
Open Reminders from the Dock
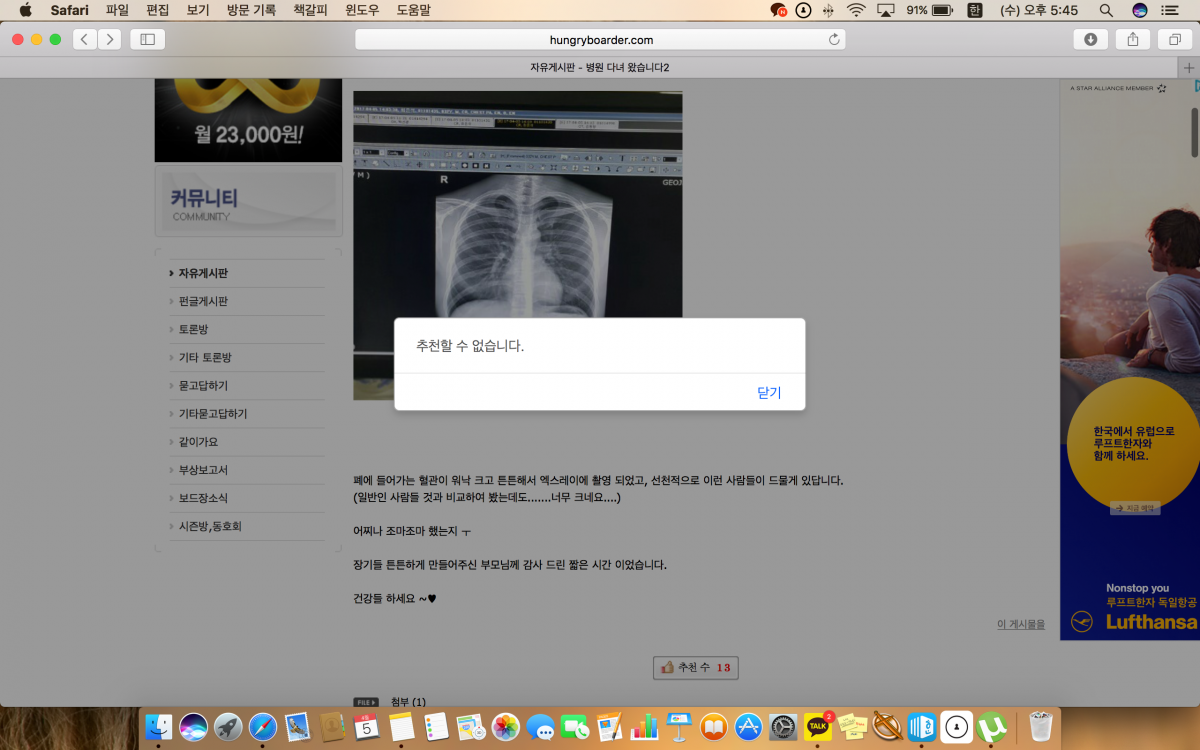tap(436, 727)
